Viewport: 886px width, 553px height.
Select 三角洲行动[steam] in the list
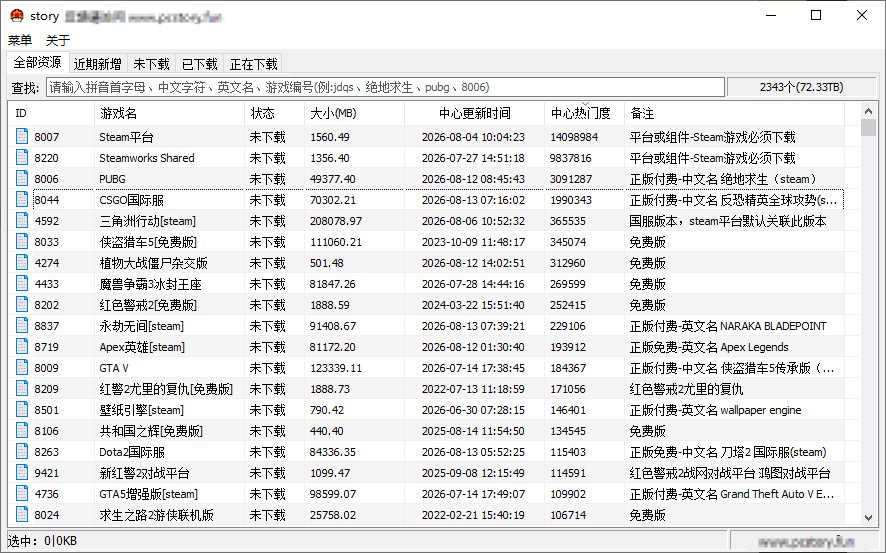tap(147, 221)
